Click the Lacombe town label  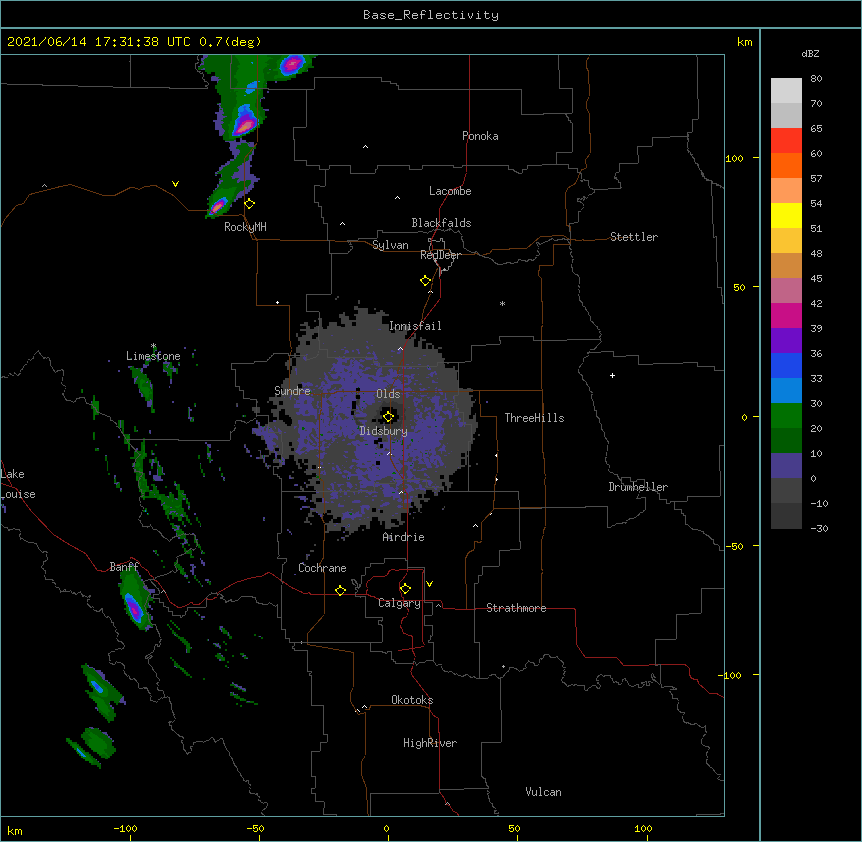tap(450, 191)
